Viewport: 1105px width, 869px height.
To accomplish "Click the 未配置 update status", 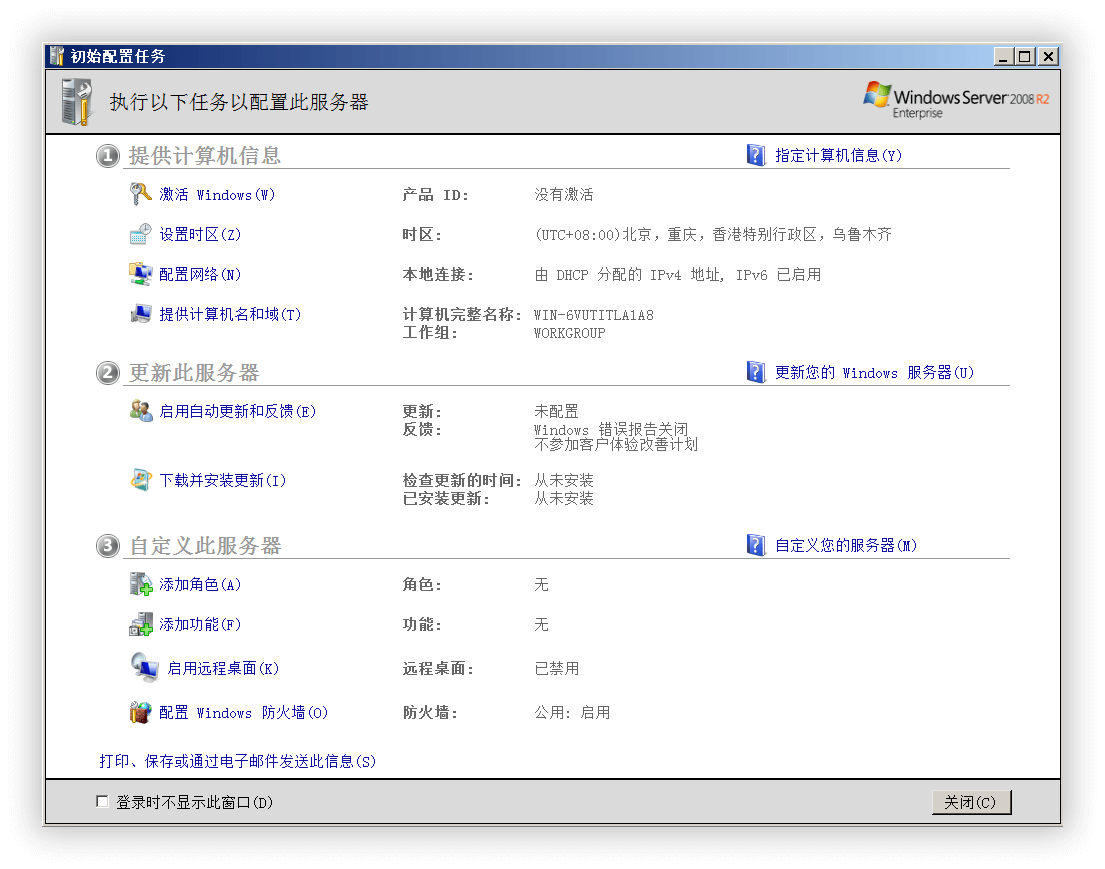I will point(556,412).
